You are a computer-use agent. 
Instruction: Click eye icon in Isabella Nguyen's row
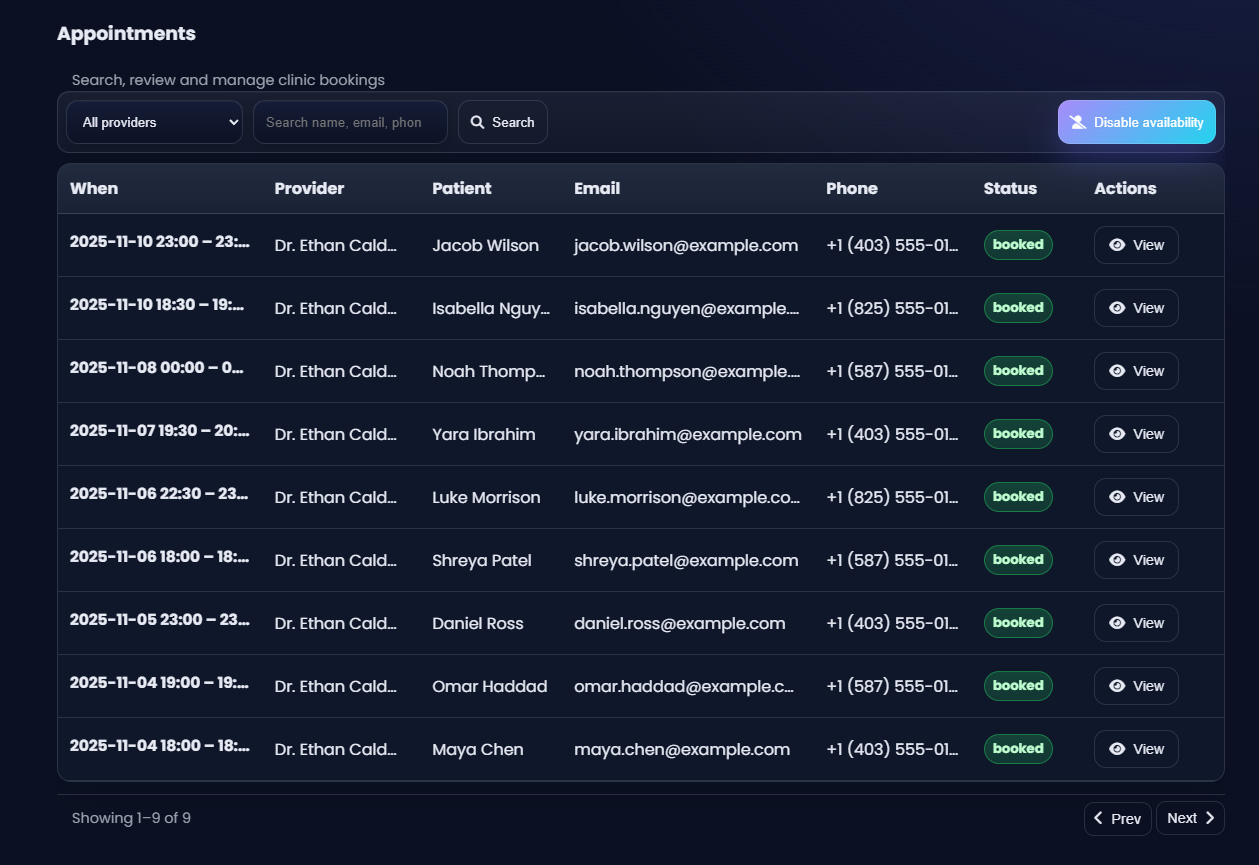pyautogui.click(x=1117, y=308)
